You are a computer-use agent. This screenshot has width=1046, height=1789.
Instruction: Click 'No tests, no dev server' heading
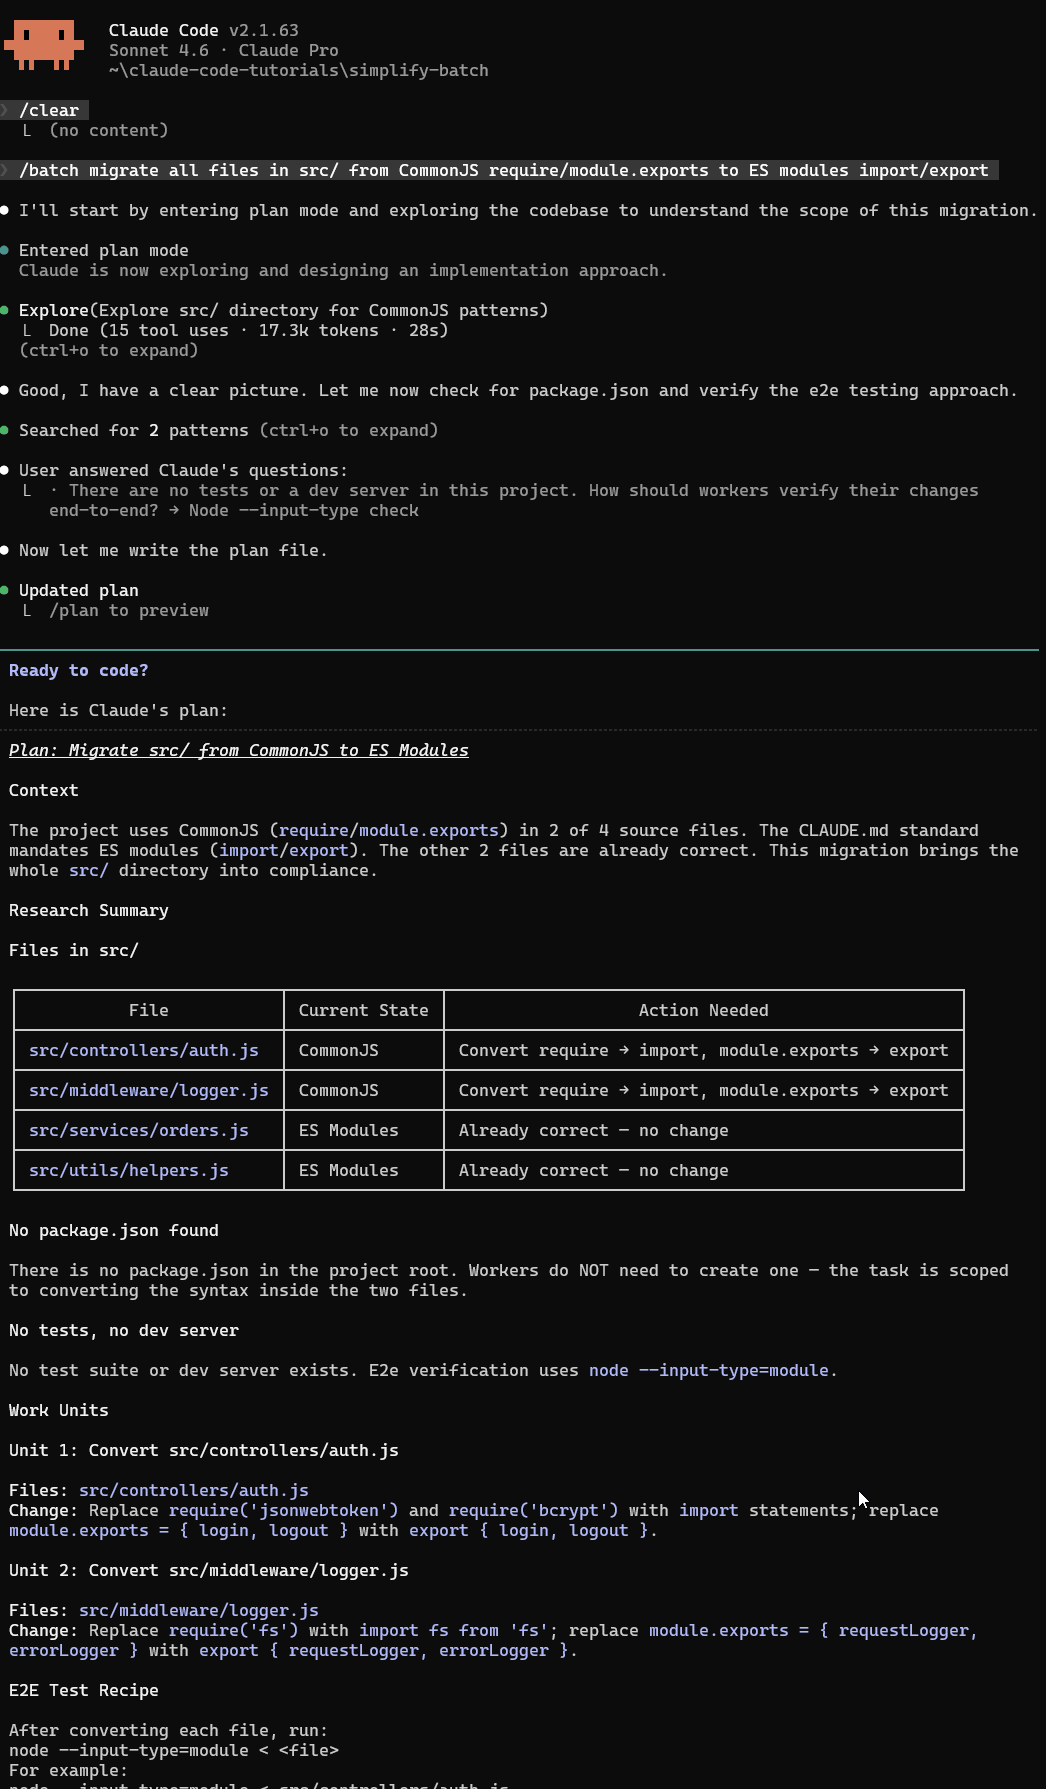tap(123, 1330)
